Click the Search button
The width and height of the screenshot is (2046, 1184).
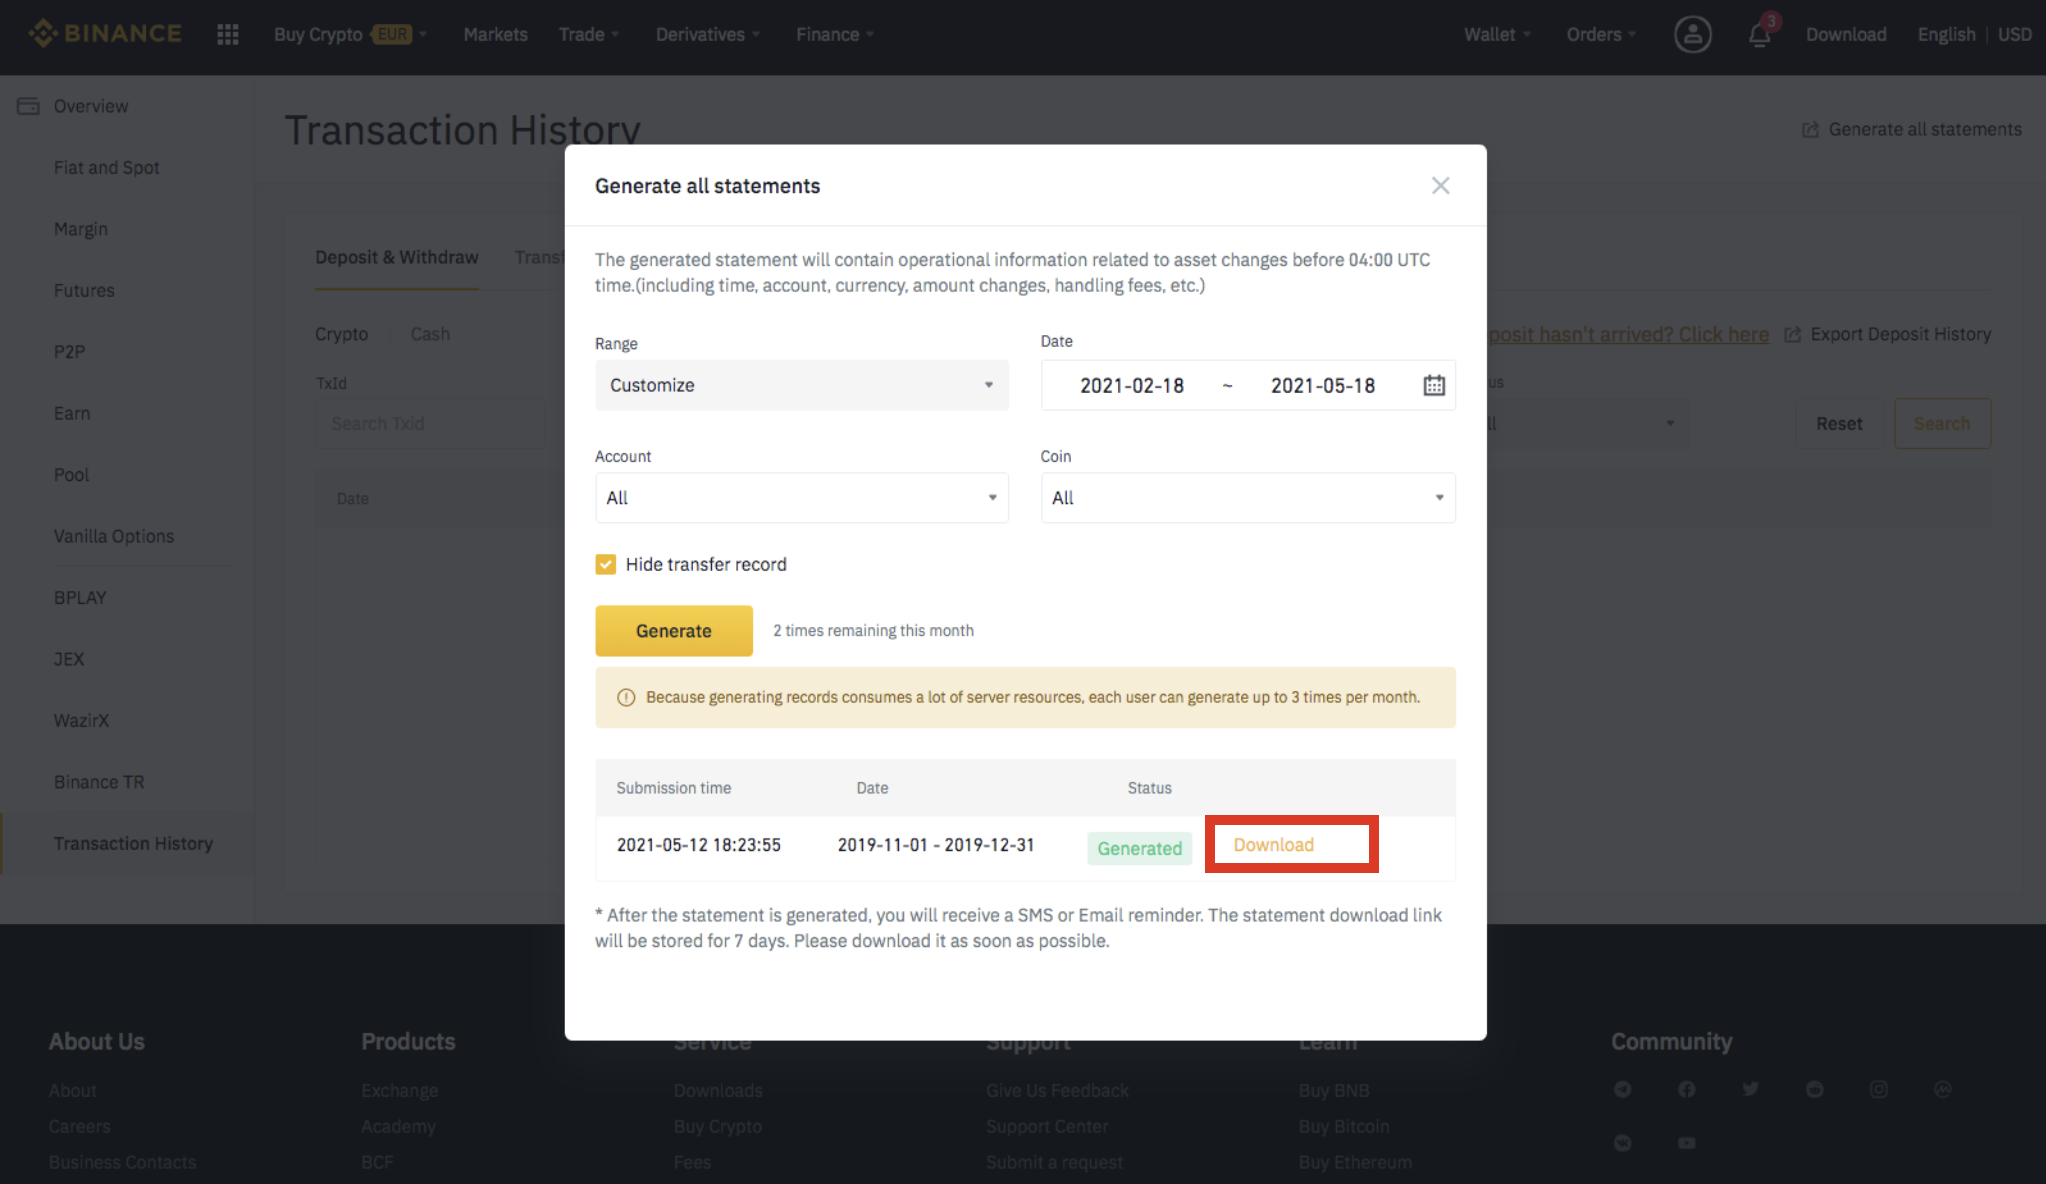tap(1942, 424)
